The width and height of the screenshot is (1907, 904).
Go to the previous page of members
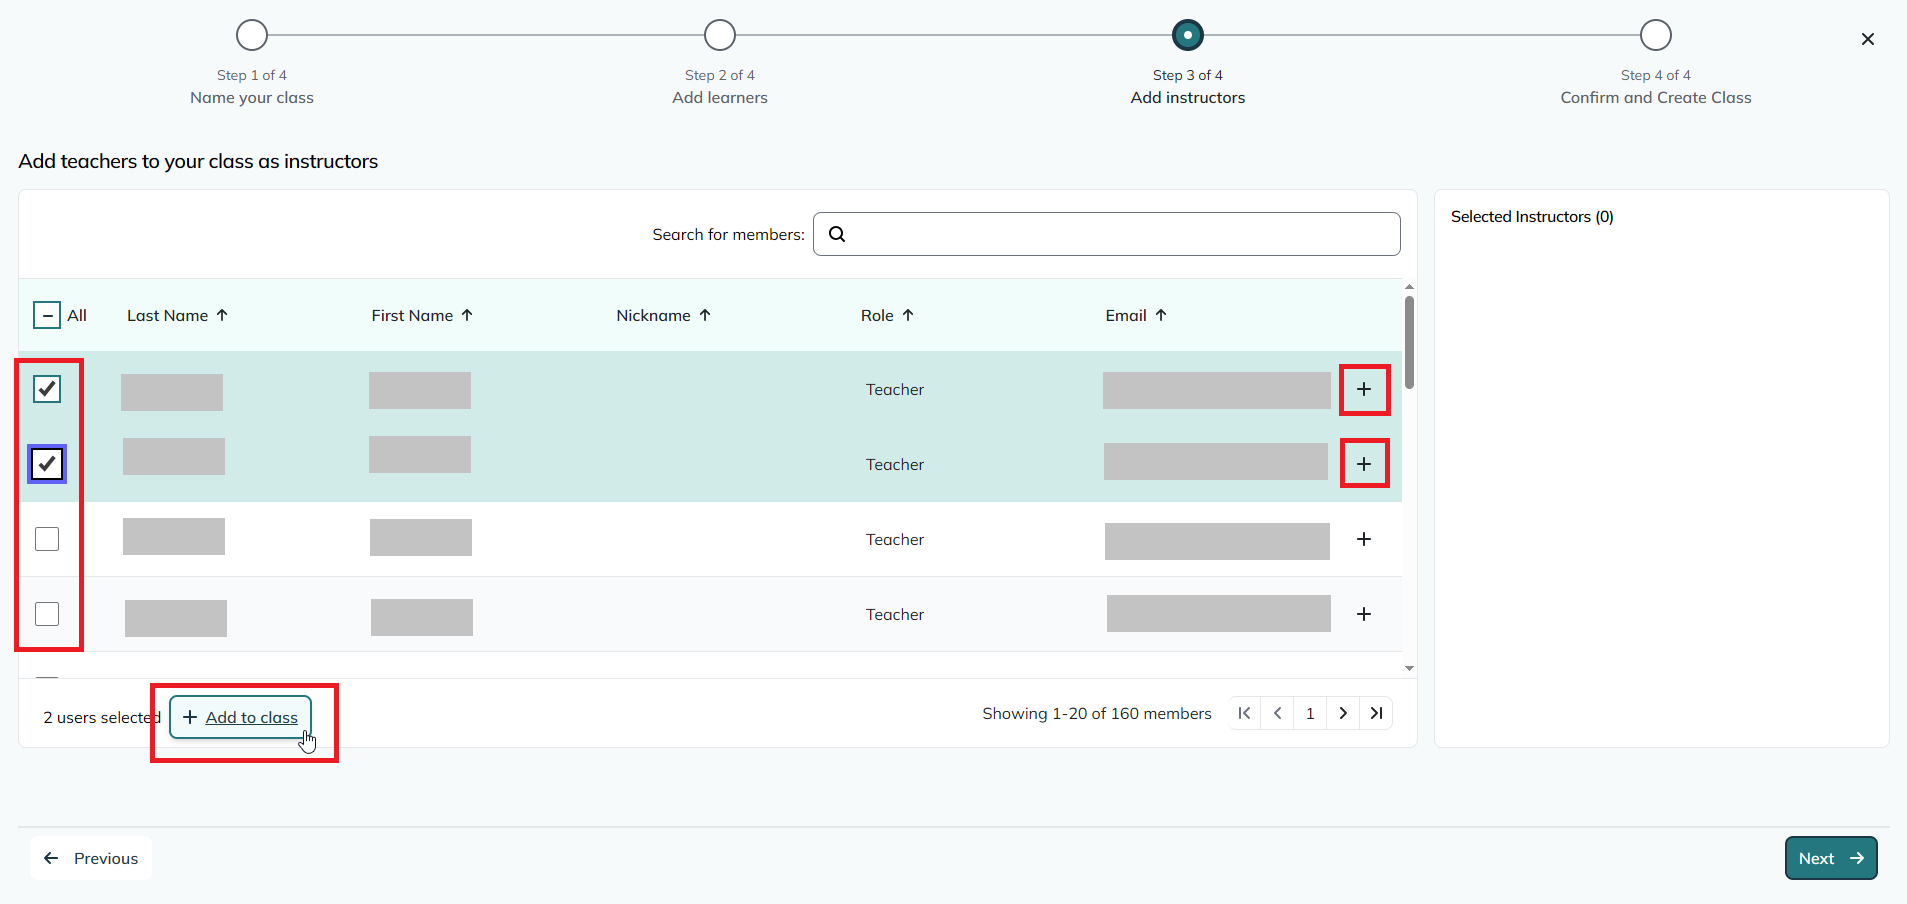(x=1277, y=713)
